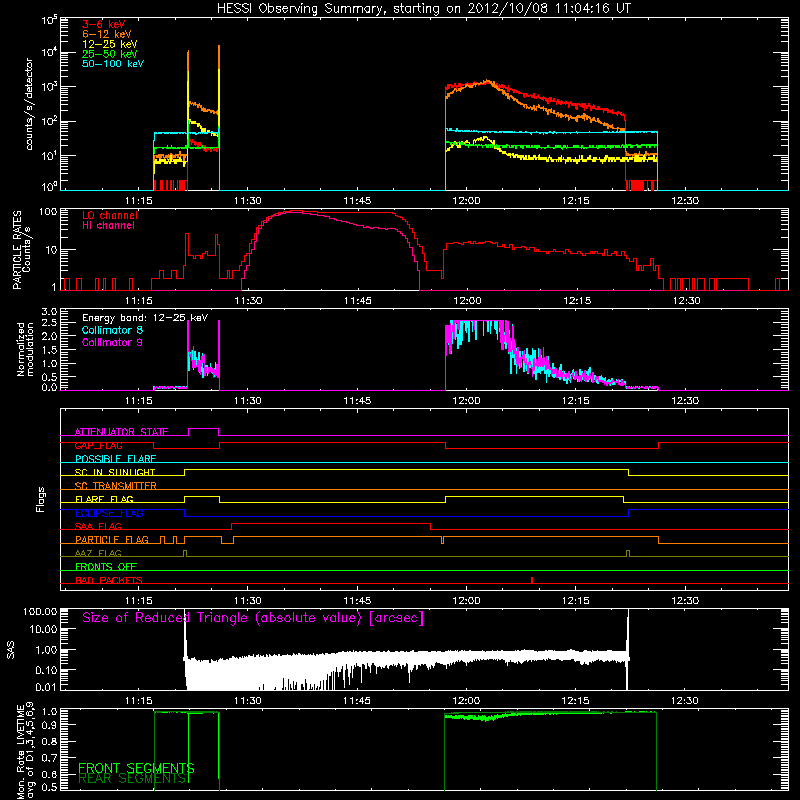Click the SC_IN_SUNLIGHT flag label

tap(115, 472)
